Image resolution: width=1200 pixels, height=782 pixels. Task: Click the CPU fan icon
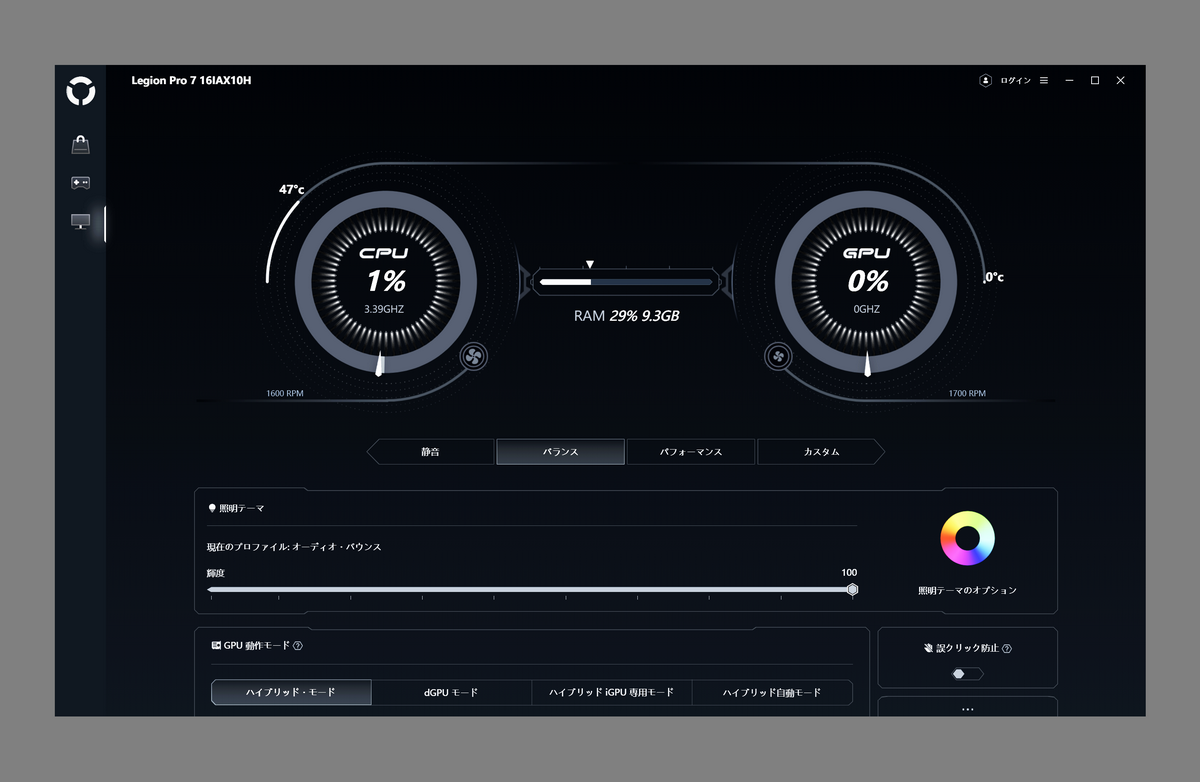[473, 356]
